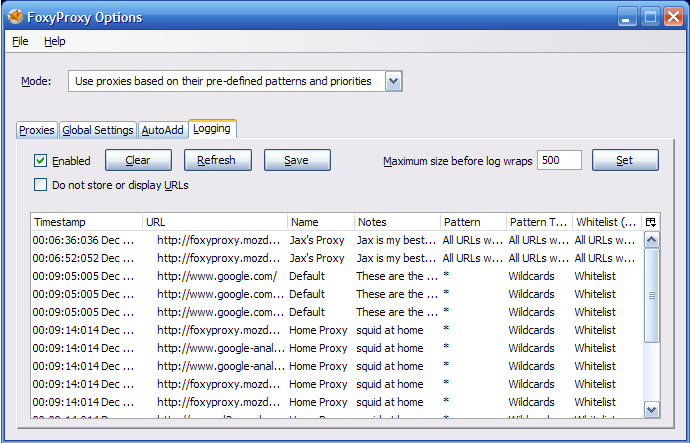Screen dimensions: 690x443
Task: Click the log list vertical scrollbar thumb
Action: point(651,295)
